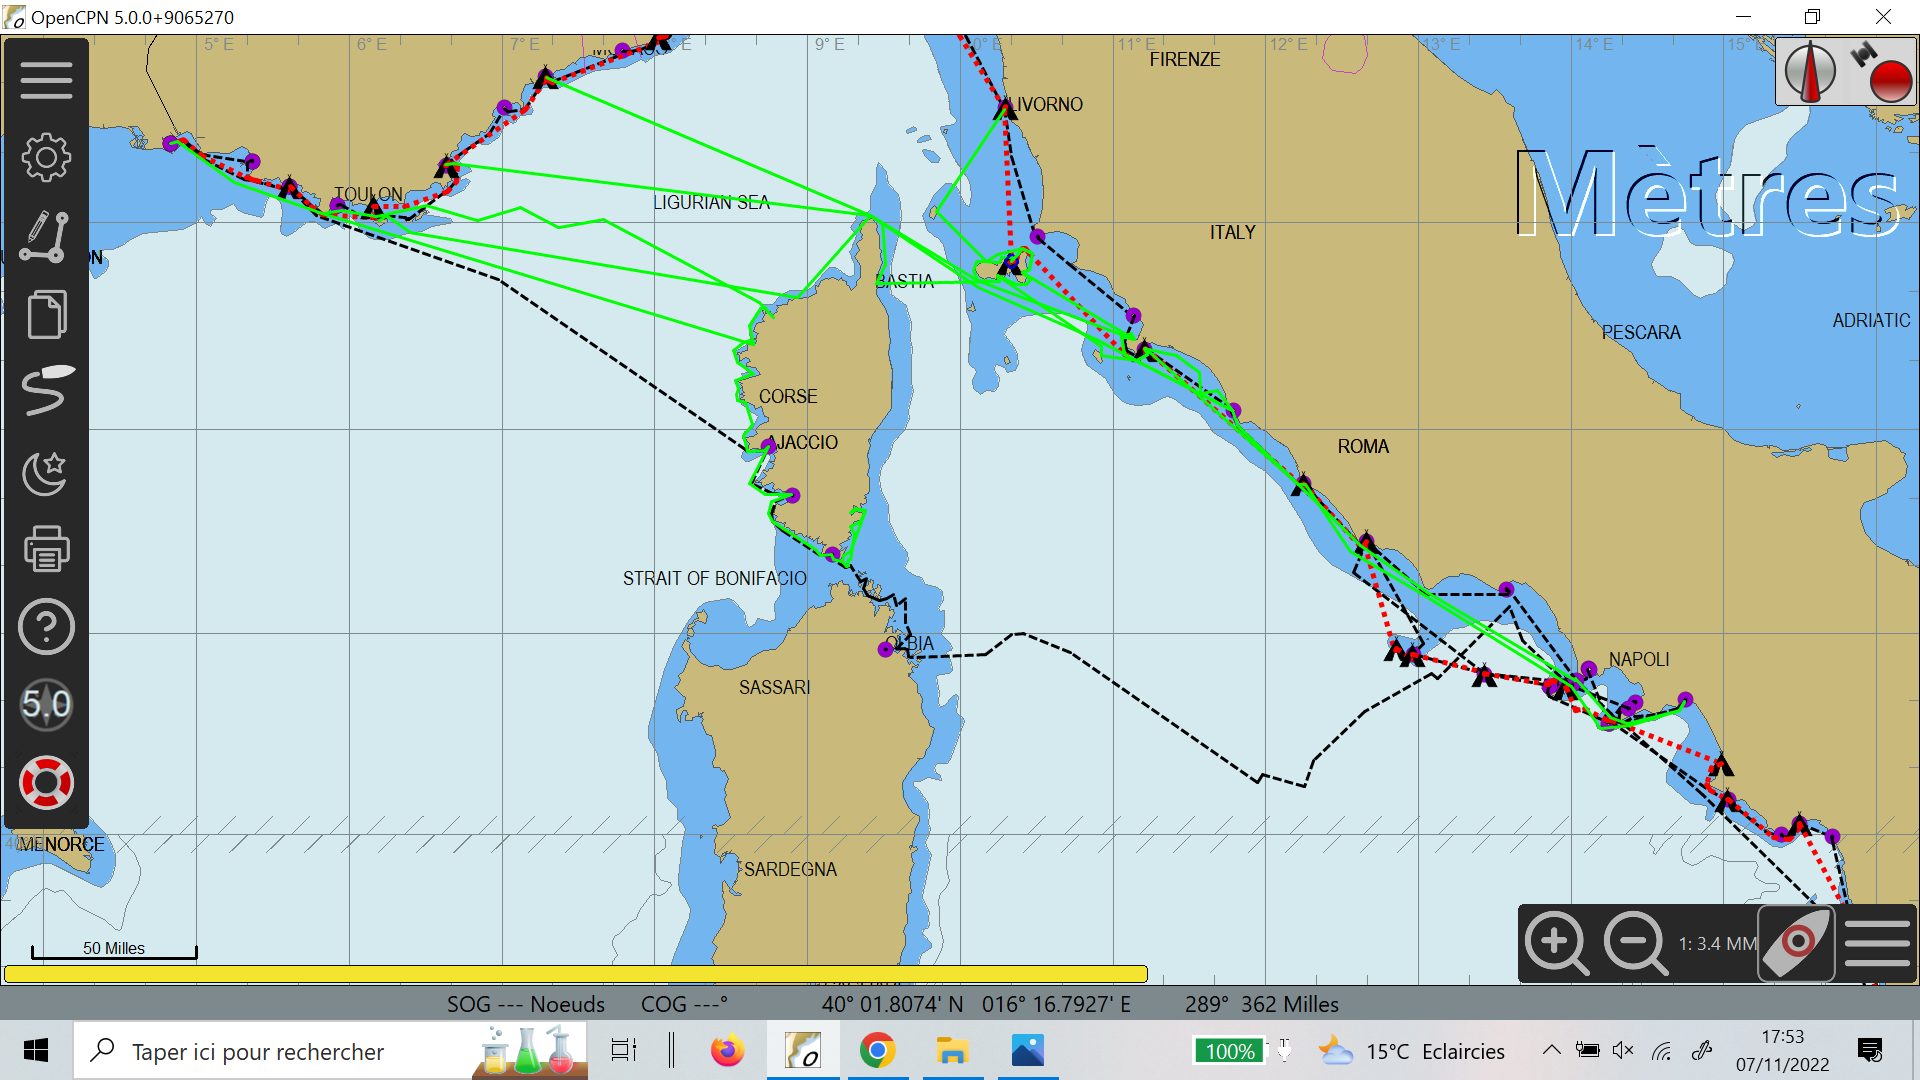Click the chart scale 1: 3.4 MM
Screen dimensions: 1920x1080
pyautogui.click(x=1717, y=944)
